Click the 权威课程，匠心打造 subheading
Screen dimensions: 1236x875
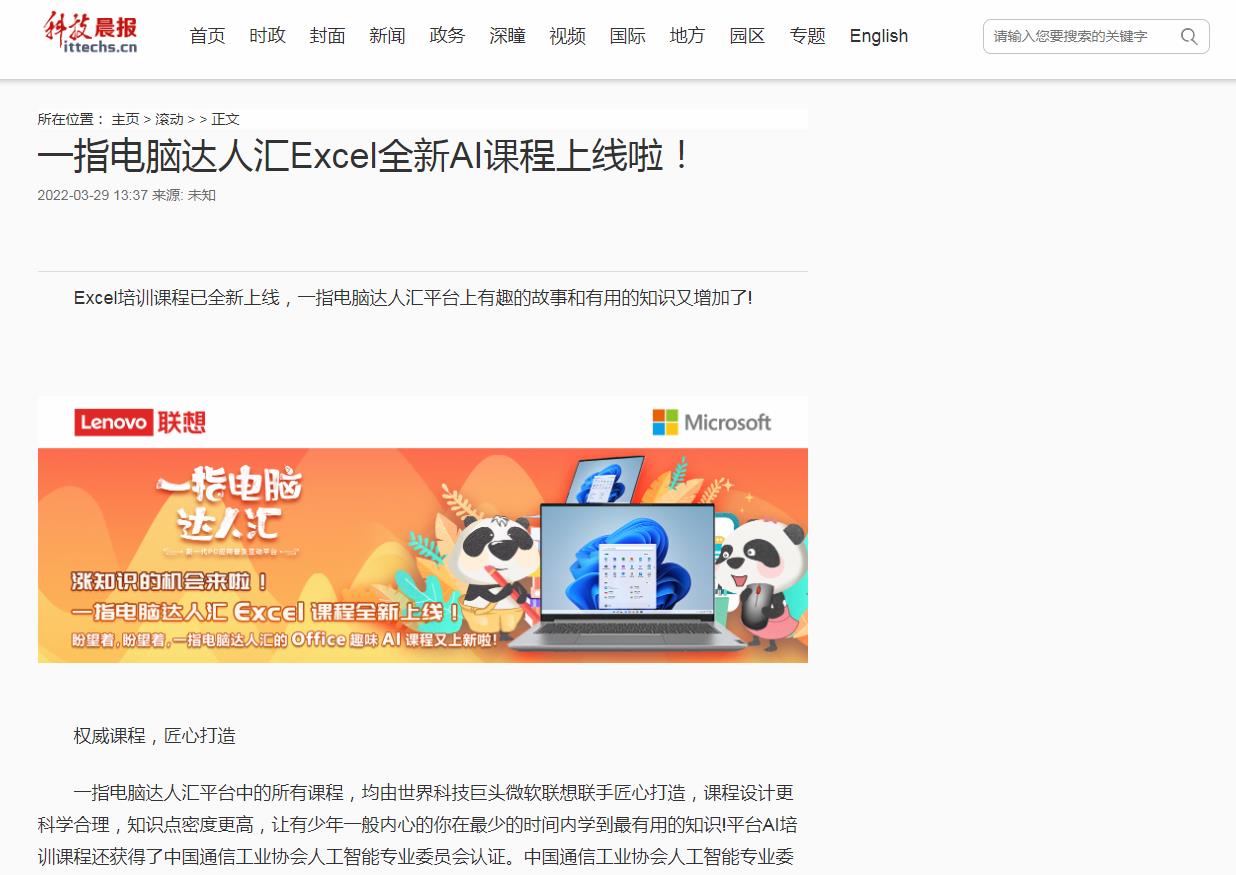[155, 736]
